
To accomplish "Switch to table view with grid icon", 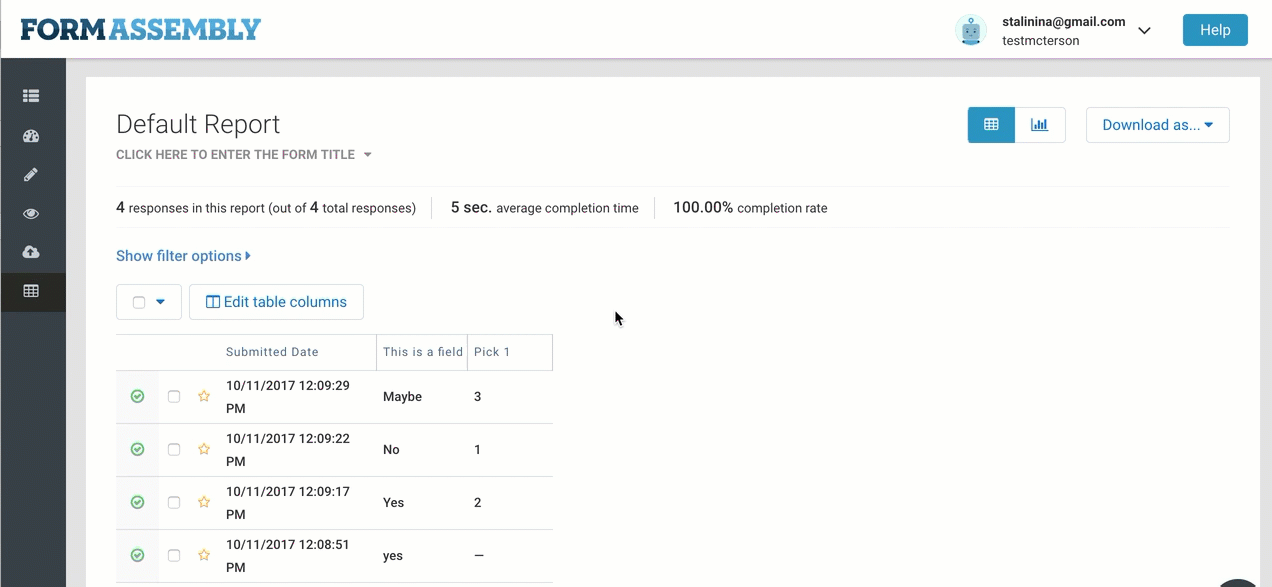I will click(x=991, y=125).
